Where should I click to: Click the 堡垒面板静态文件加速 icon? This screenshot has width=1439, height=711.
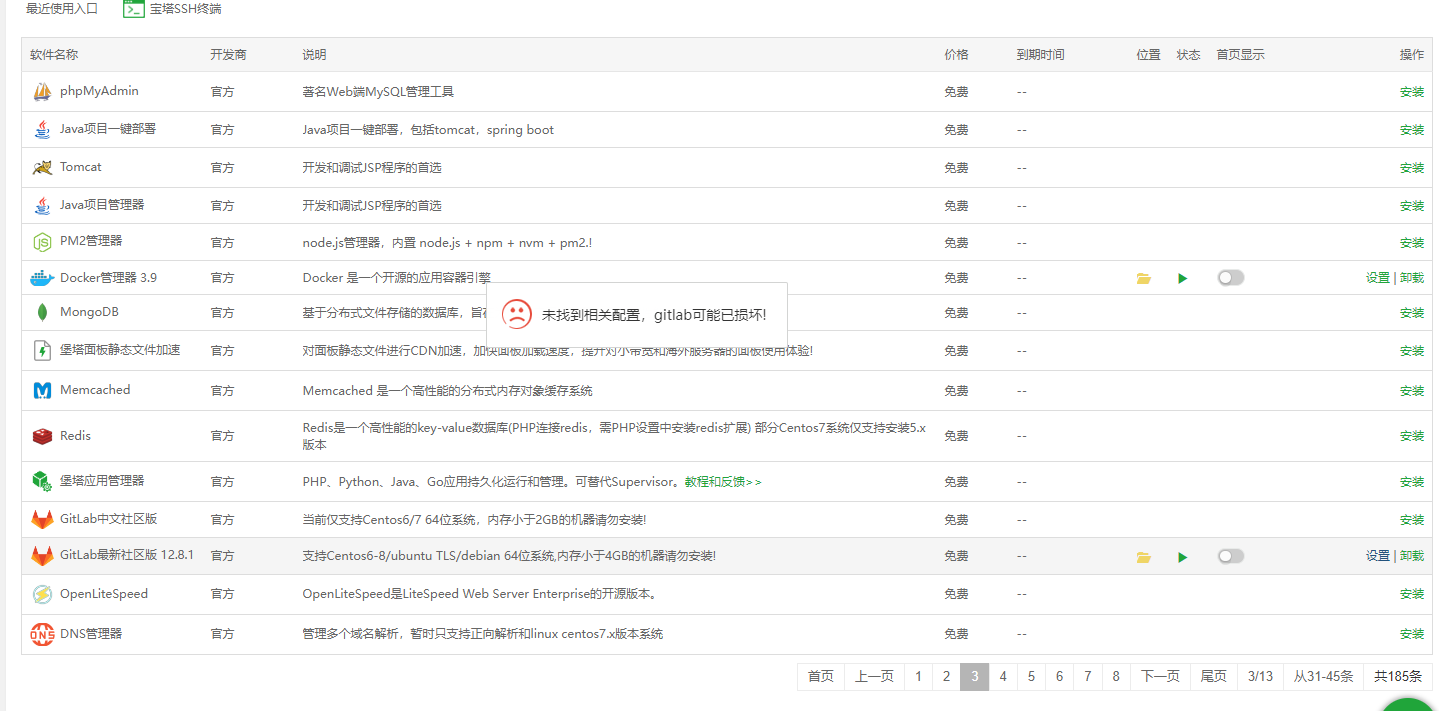click(42, 351)
